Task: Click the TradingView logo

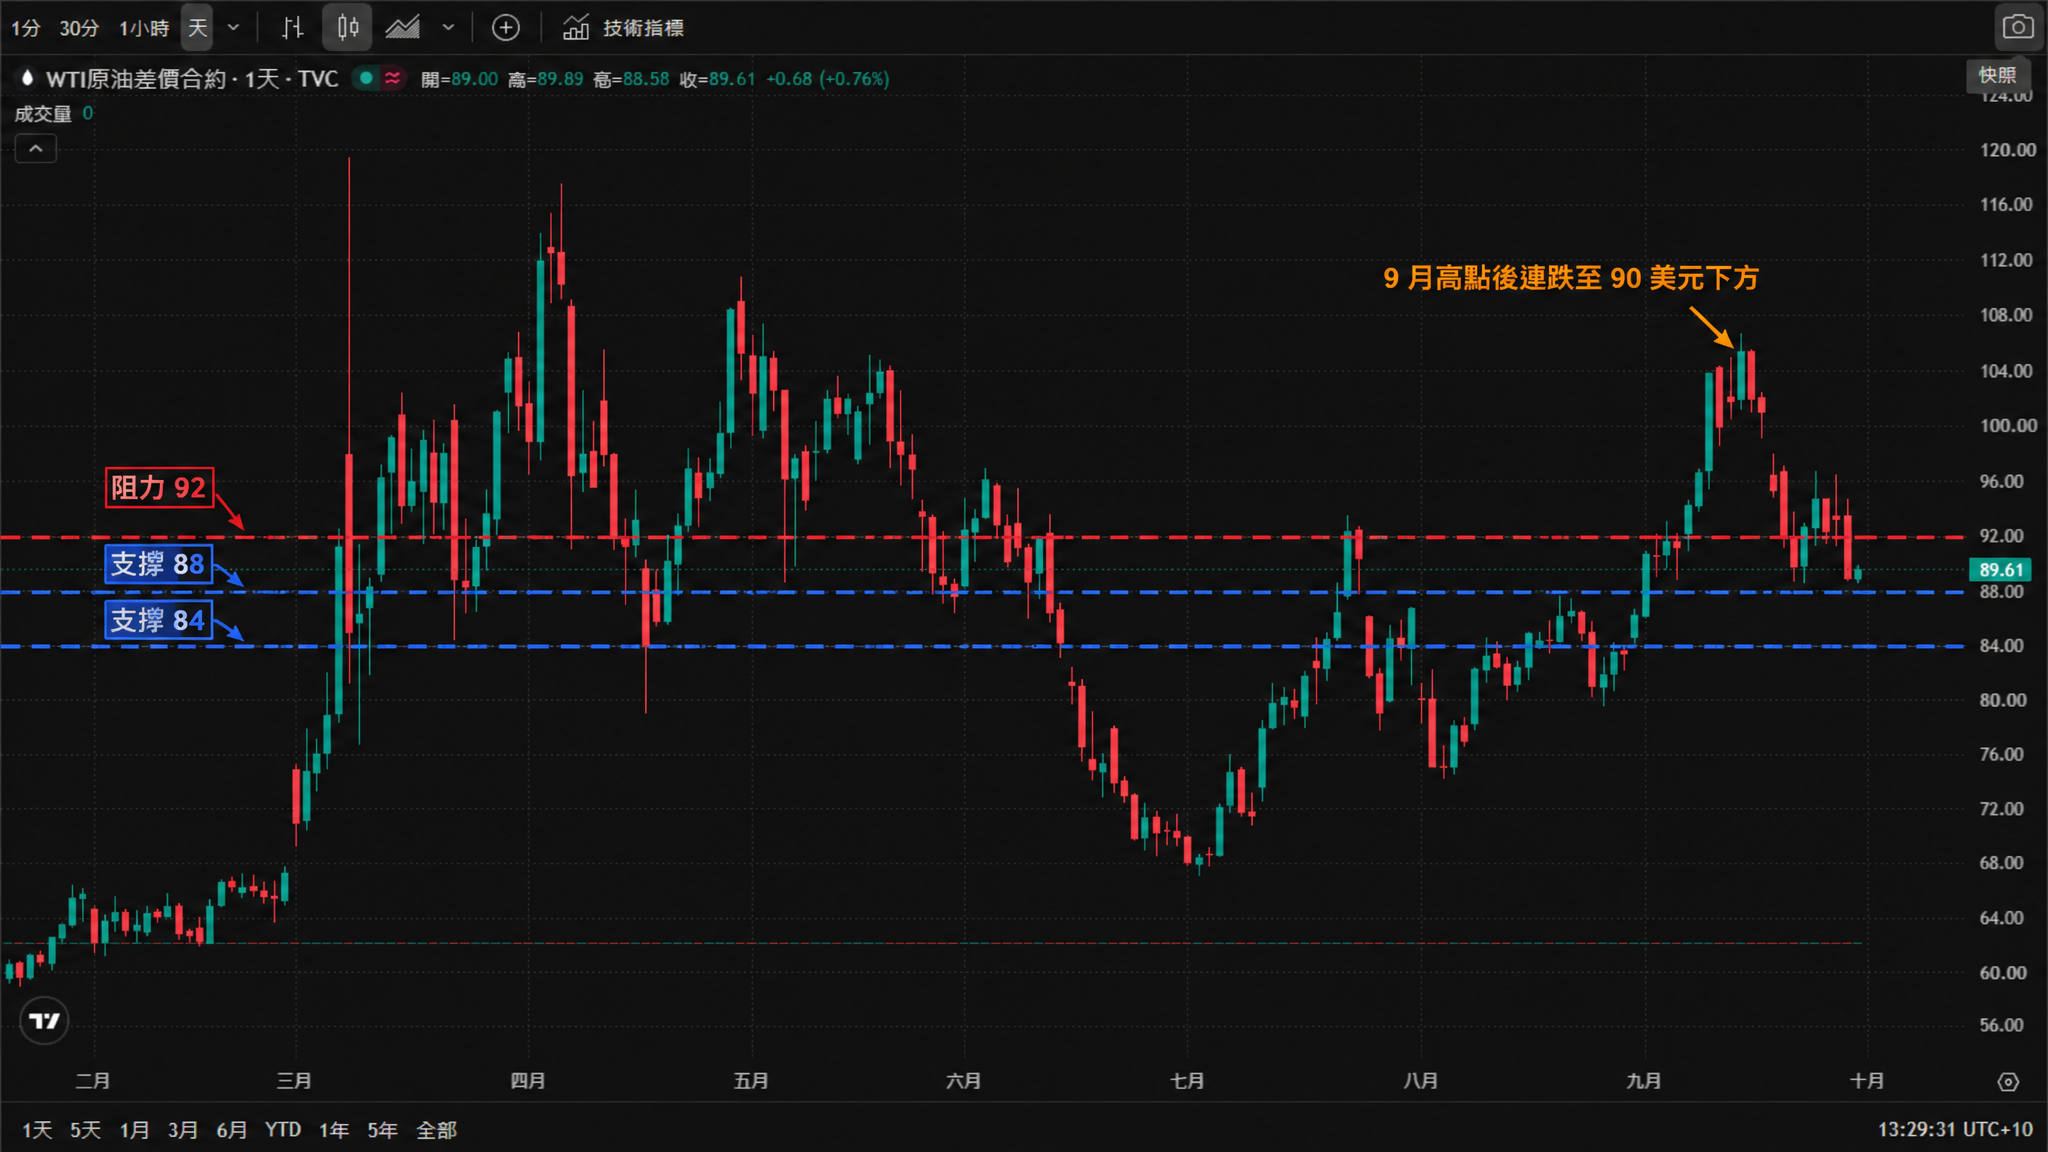Action: click(44, 1020)
